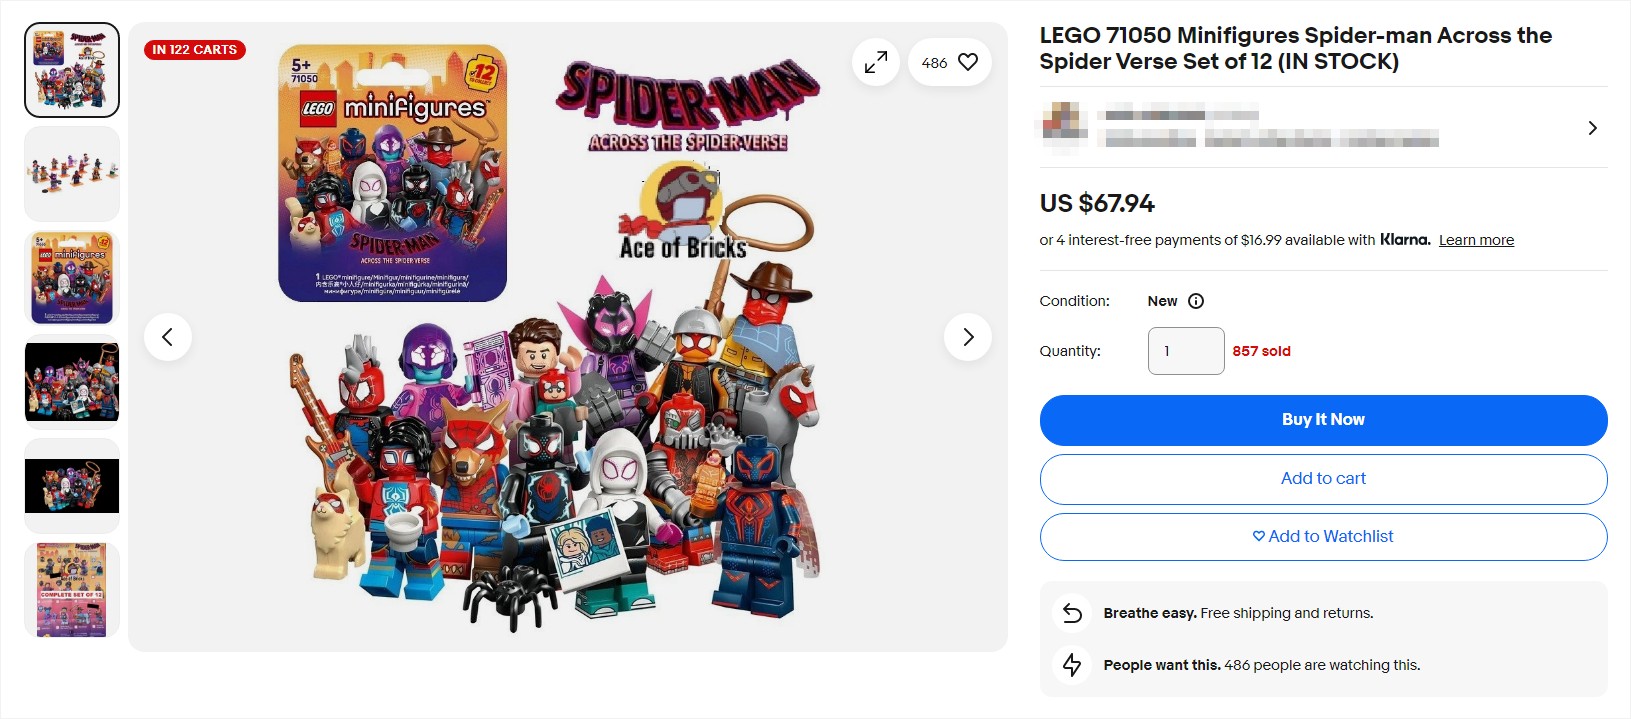Image resolution: width=1631 pixels, height=719 pixels.
Task: Click the Add to cart button
Action: pos(1322,478)
